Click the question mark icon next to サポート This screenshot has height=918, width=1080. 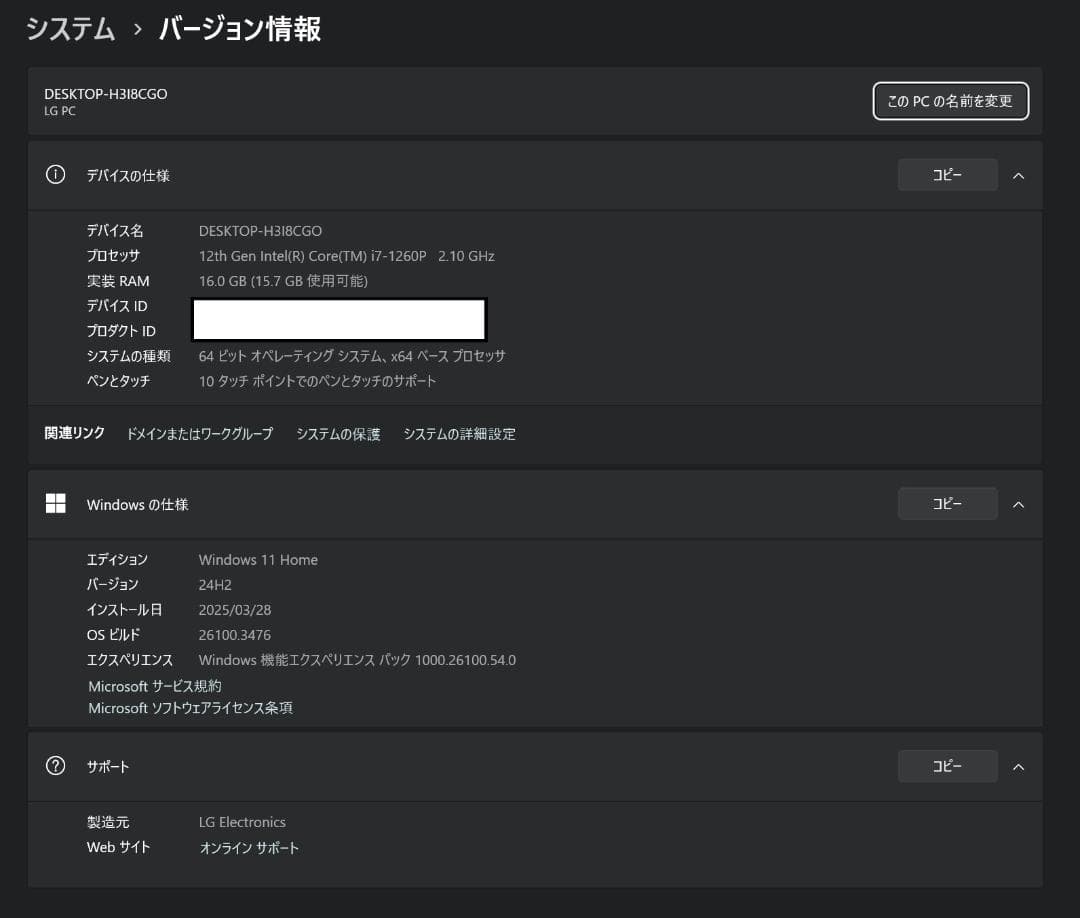pyautogui.click(x=55, y=766)
